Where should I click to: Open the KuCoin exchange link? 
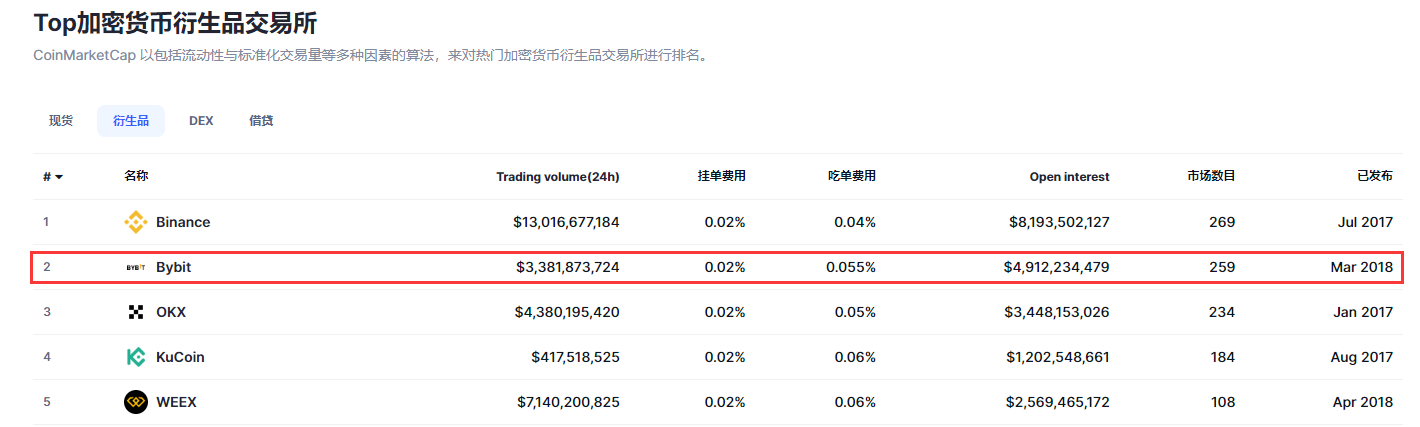(180, 357)
